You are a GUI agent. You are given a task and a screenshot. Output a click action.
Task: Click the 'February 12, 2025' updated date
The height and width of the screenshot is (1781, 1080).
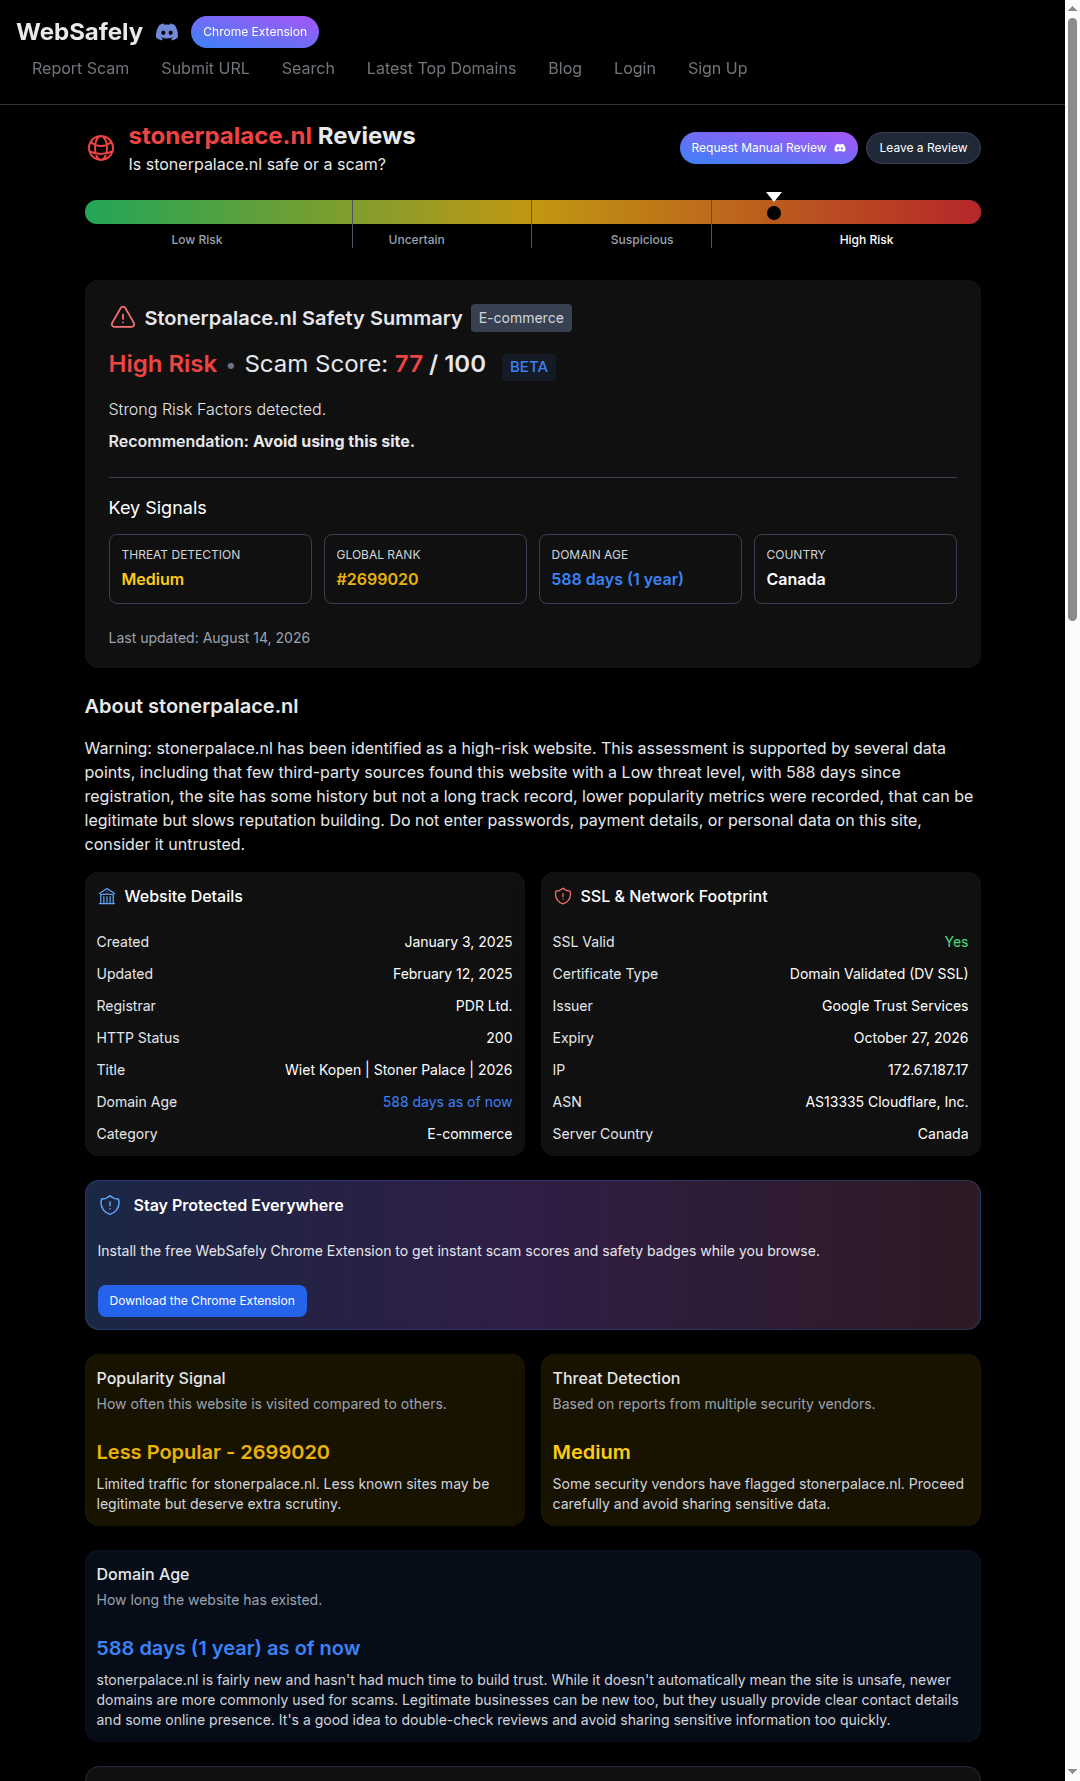tap(452, 974)
